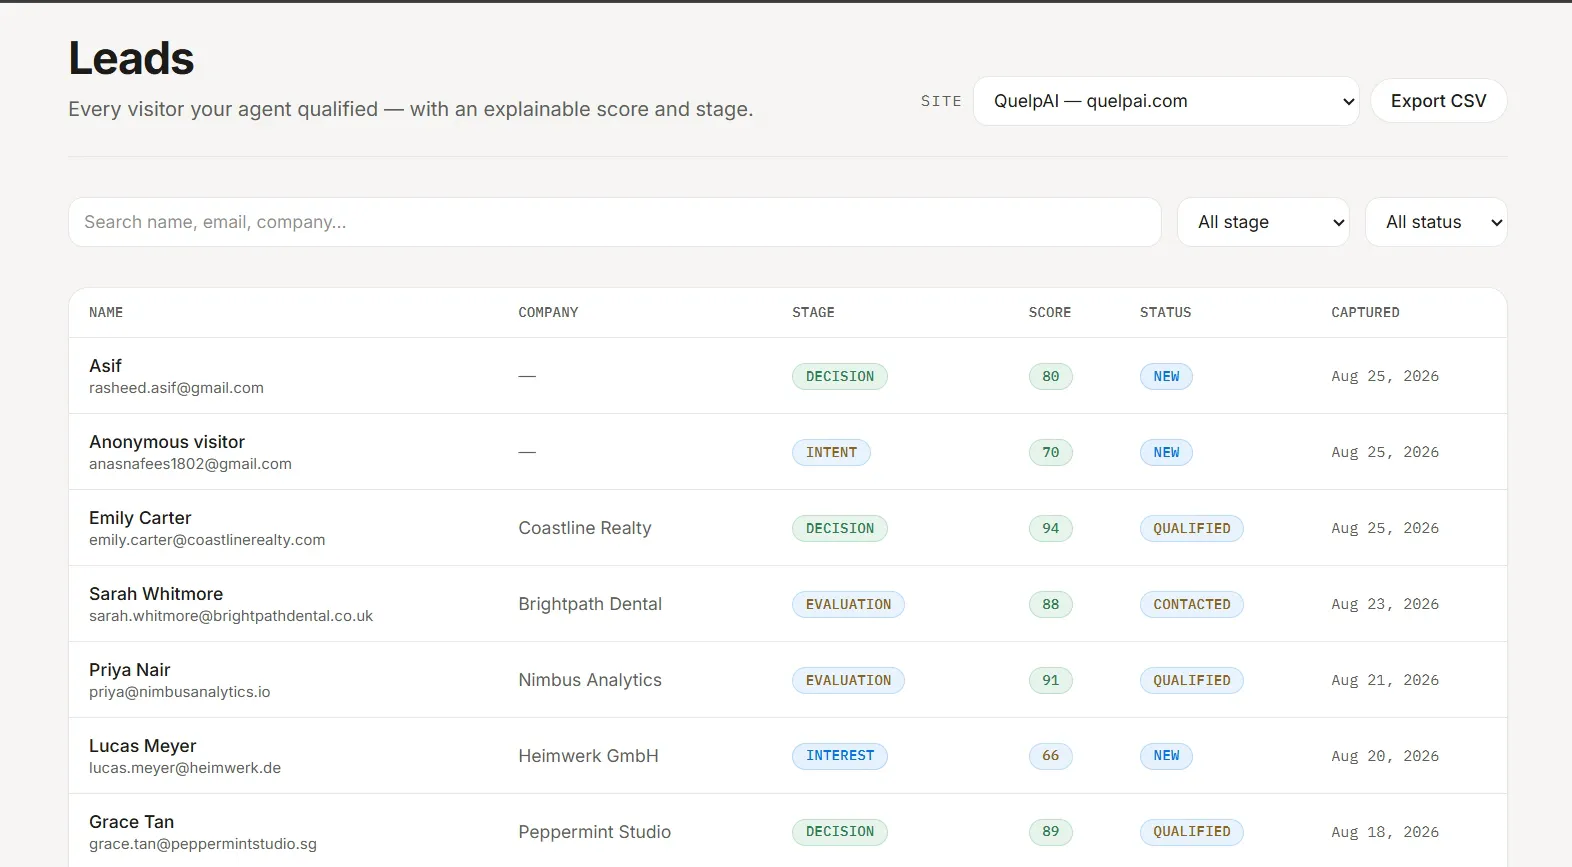This screenshot has width=1572, height=867.
Task: Expand the All status filter dropdown
Action: pyautogui.click(x=1436, y=222)
